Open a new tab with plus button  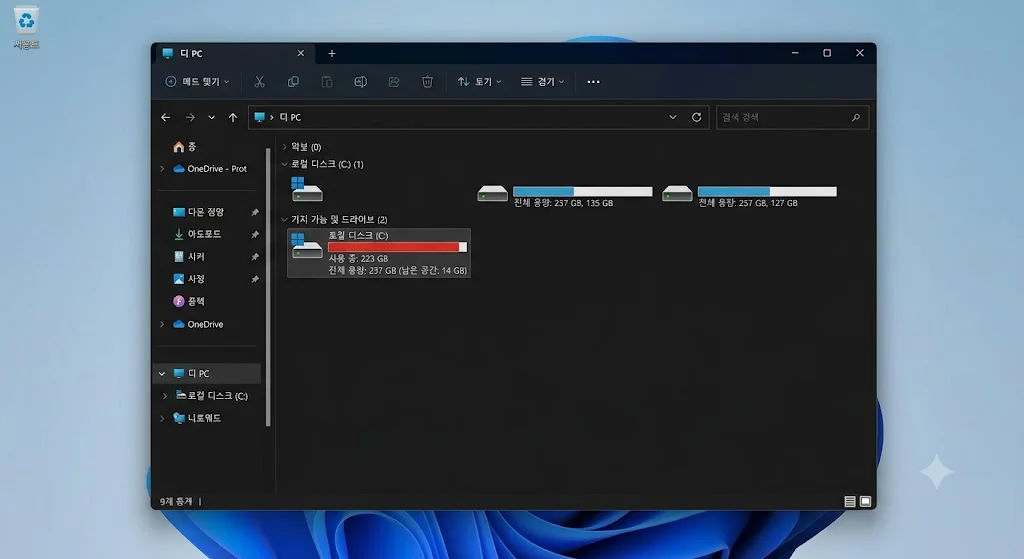[x=332, y=54]
